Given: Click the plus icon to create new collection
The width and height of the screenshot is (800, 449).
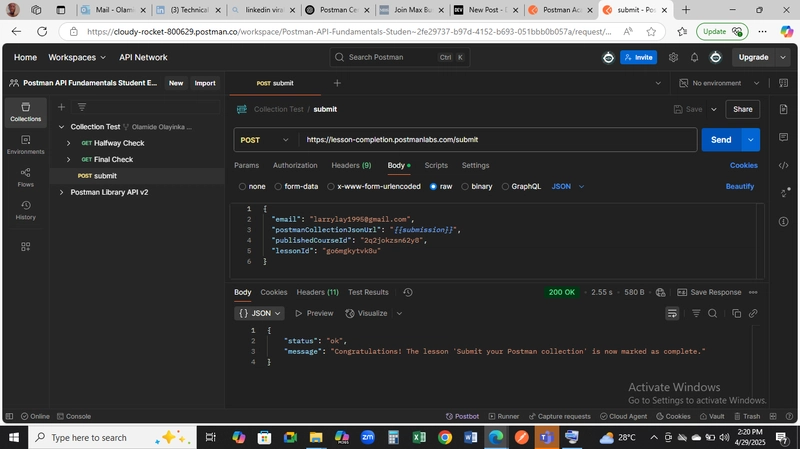Looking at the screenshot, I should [x=61, y=107].
